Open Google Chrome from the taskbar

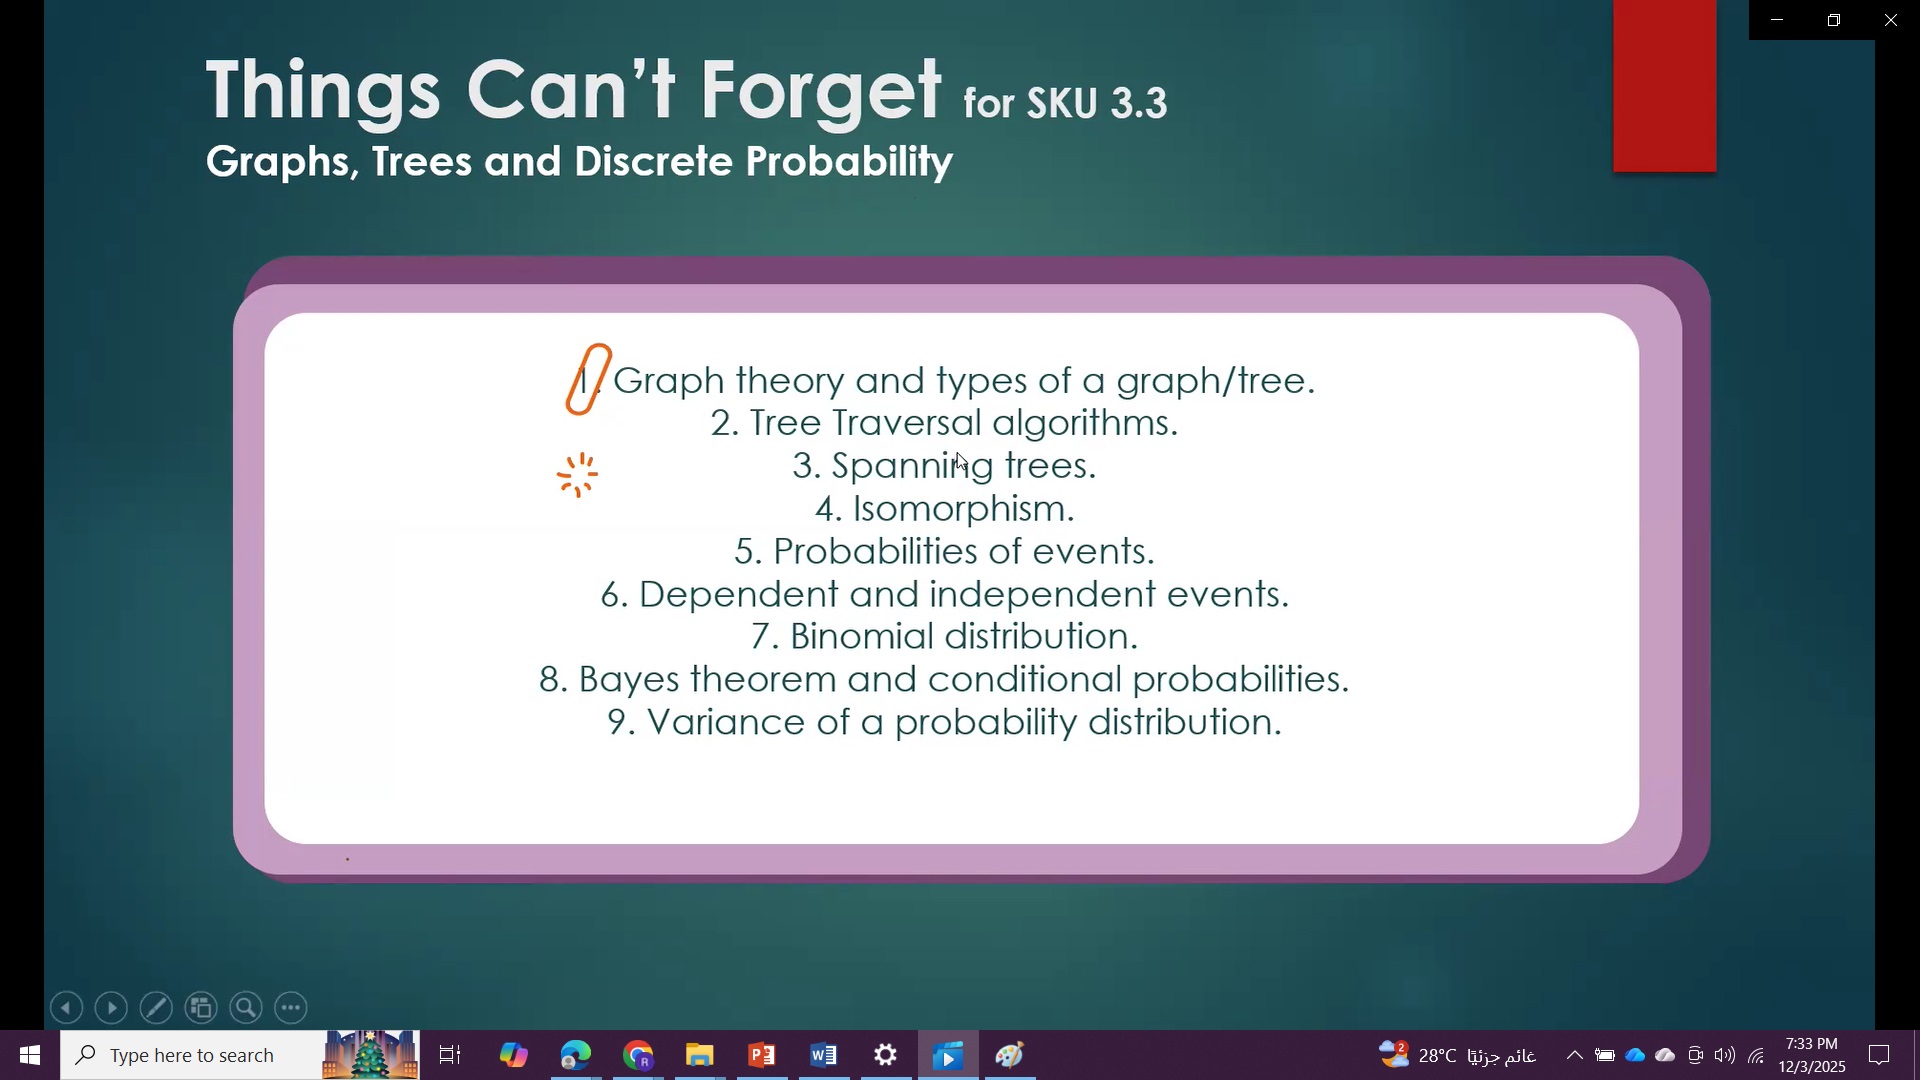(638, 1055)
